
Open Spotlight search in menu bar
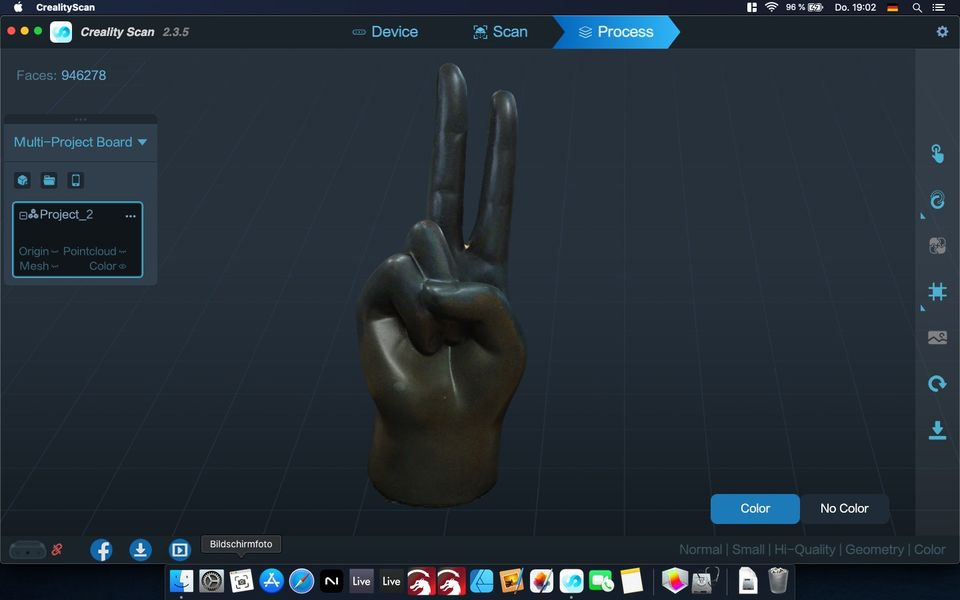pos(917,7)
